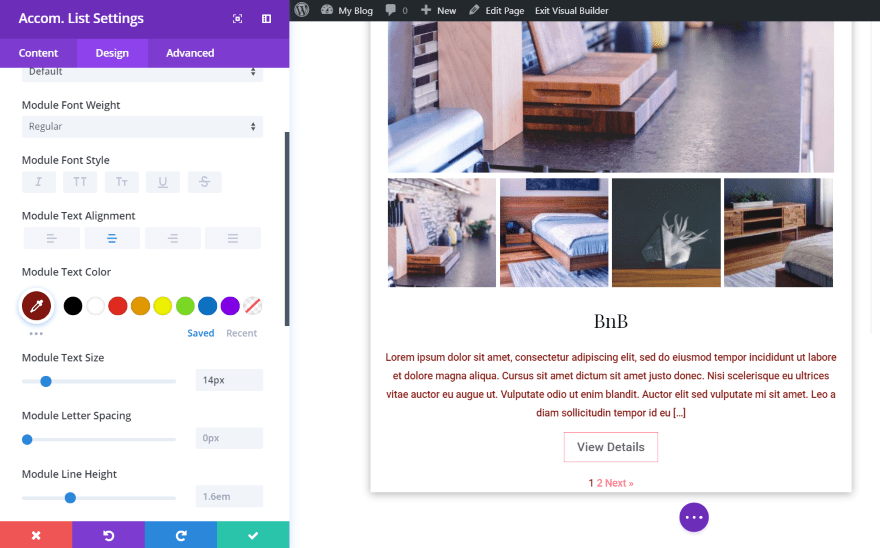Click the View Details button
The width and height of the screenshot is (880, 548).
pos(611,447)
